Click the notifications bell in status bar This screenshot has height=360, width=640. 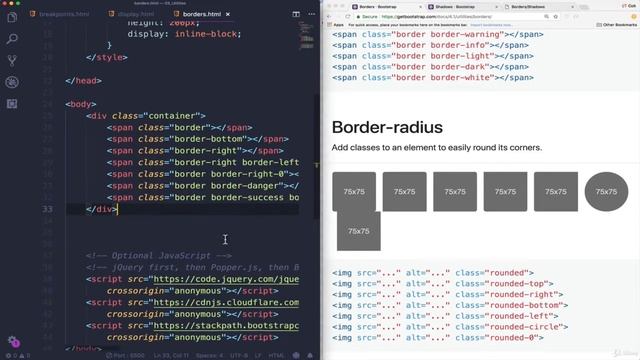tap(310, 356)
